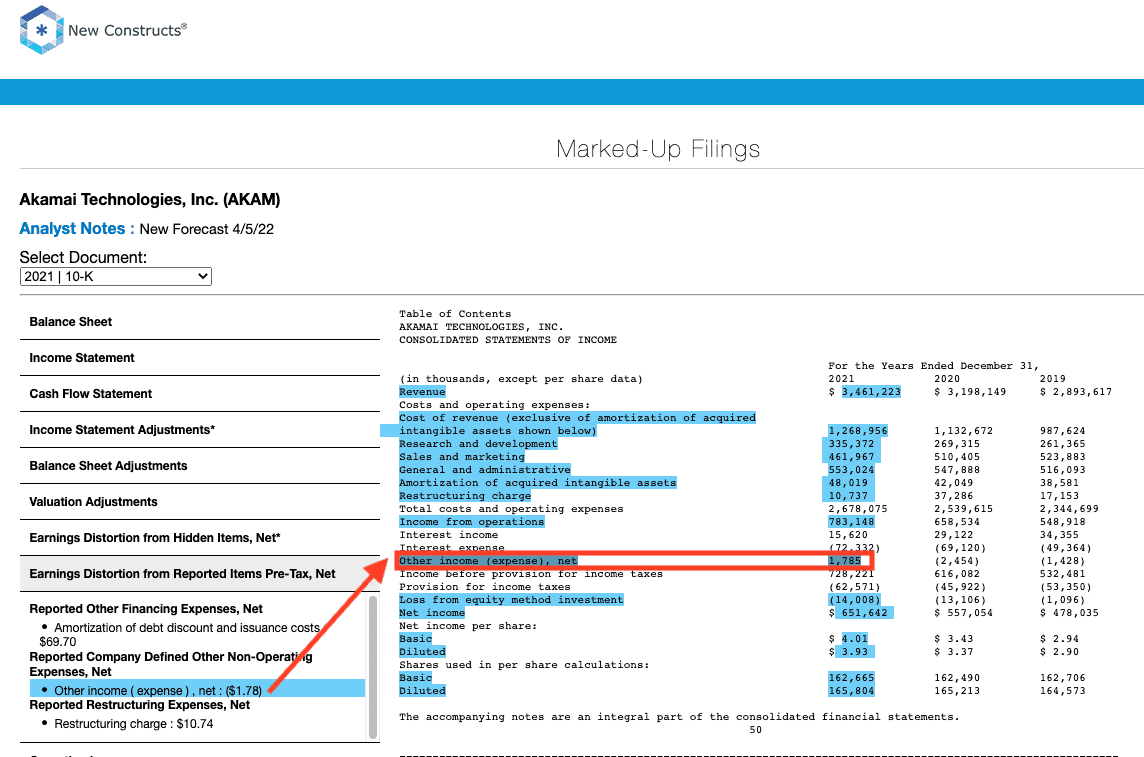Click the highlighted basic EPS value 4.01

pyautogui.click(x=854, y=639)
